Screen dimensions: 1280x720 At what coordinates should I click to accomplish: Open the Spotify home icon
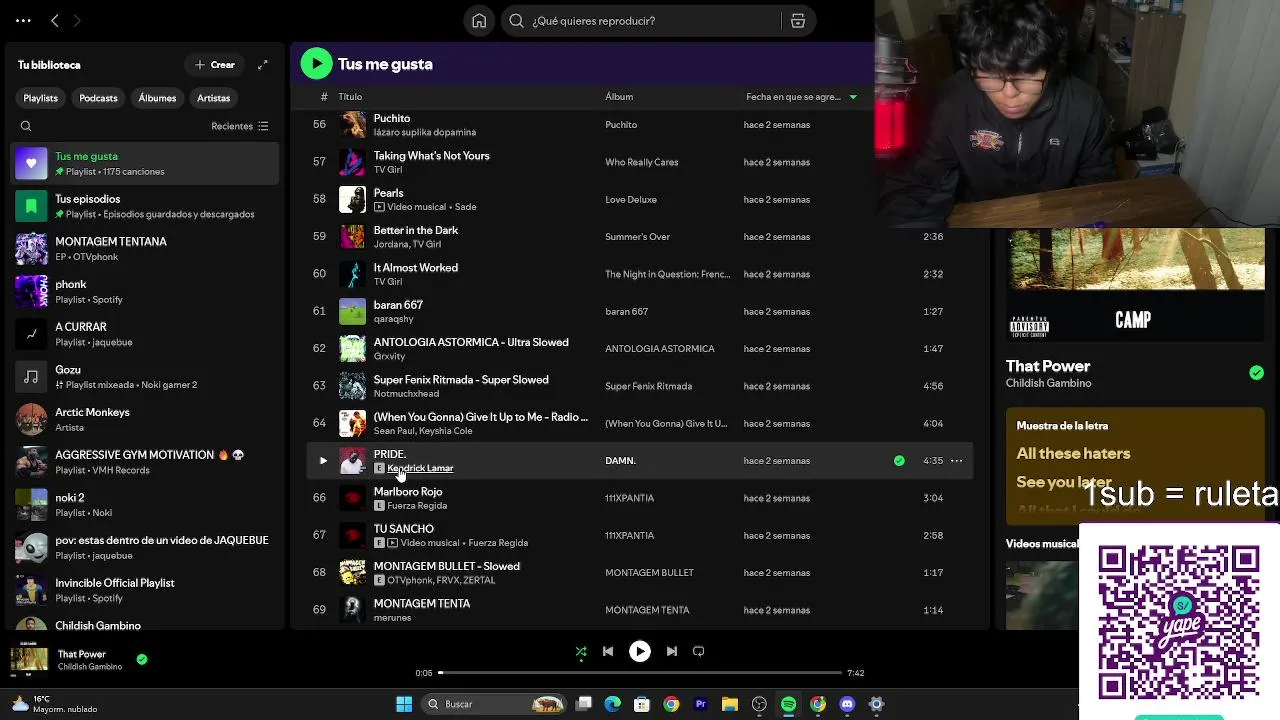(x=479, y=21)
